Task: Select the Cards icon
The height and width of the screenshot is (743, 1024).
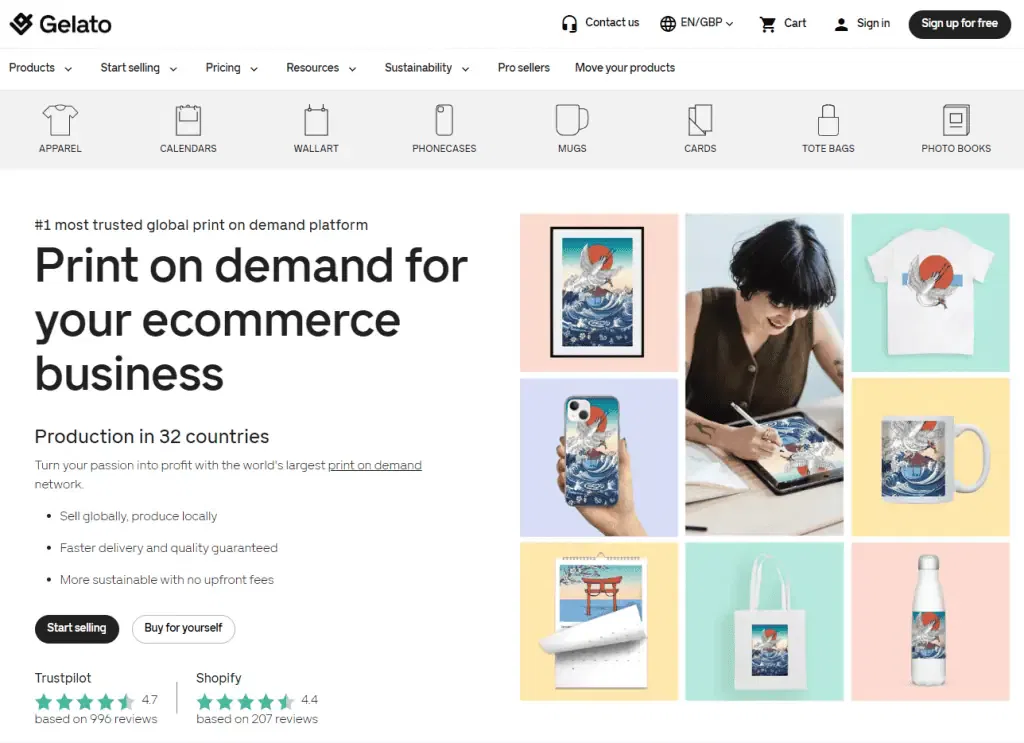Action: click(700, 121)
